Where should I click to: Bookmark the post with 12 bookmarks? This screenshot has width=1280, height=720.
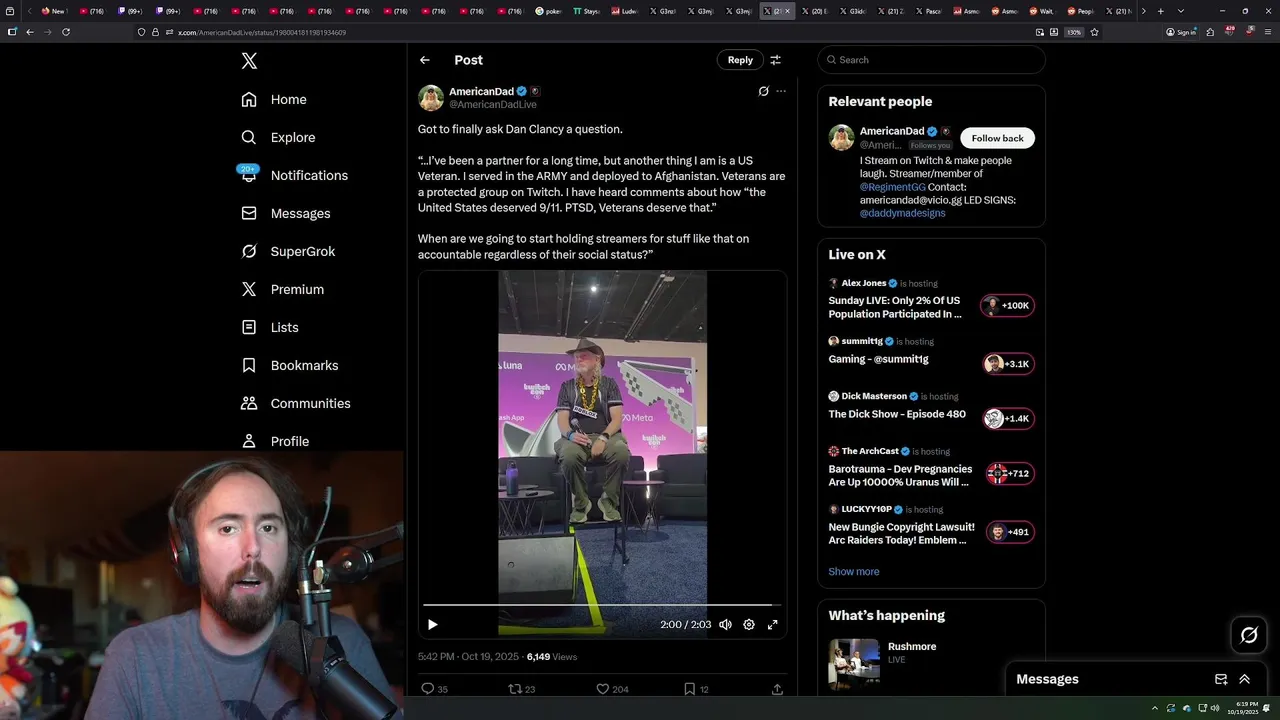(696, 689)
